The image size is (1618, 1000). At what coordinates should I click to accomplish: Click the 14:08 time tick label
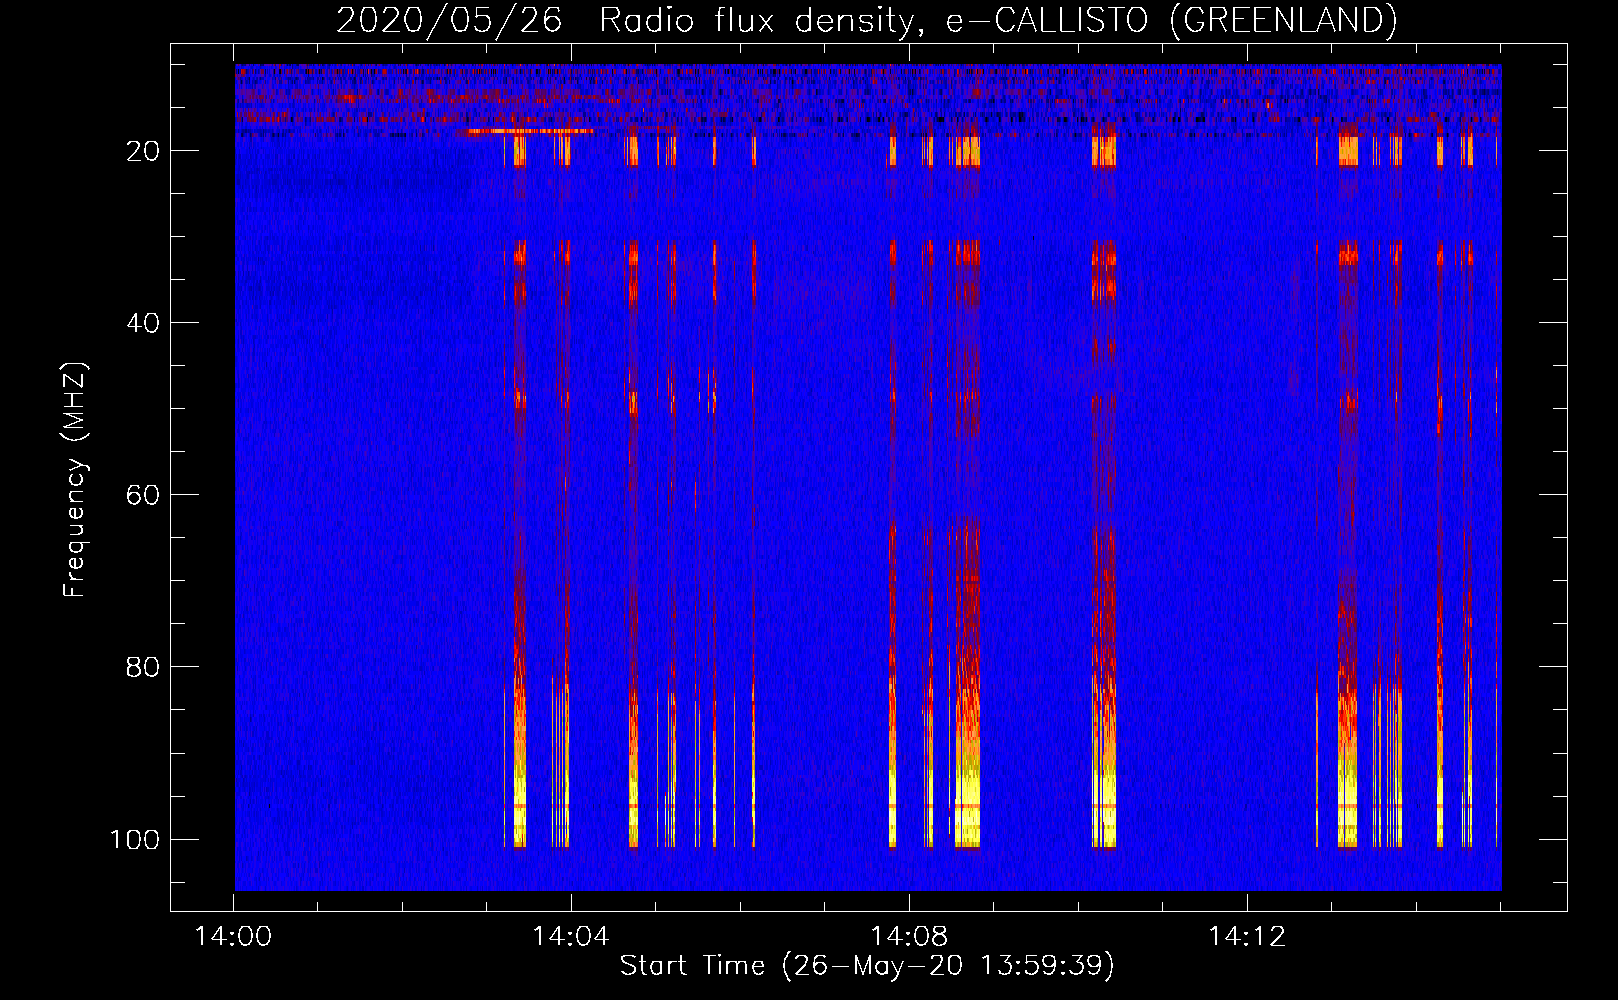pos(909,937)
